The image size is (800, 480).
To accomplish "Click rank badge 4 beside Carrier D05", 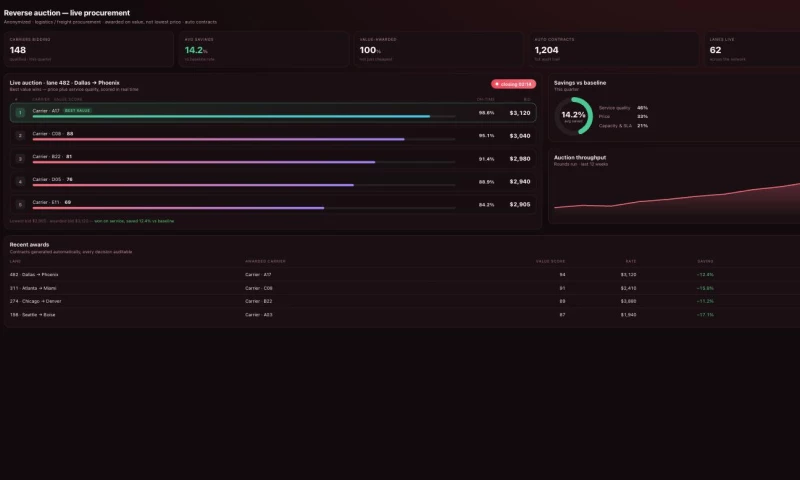I will coord(20,182).
